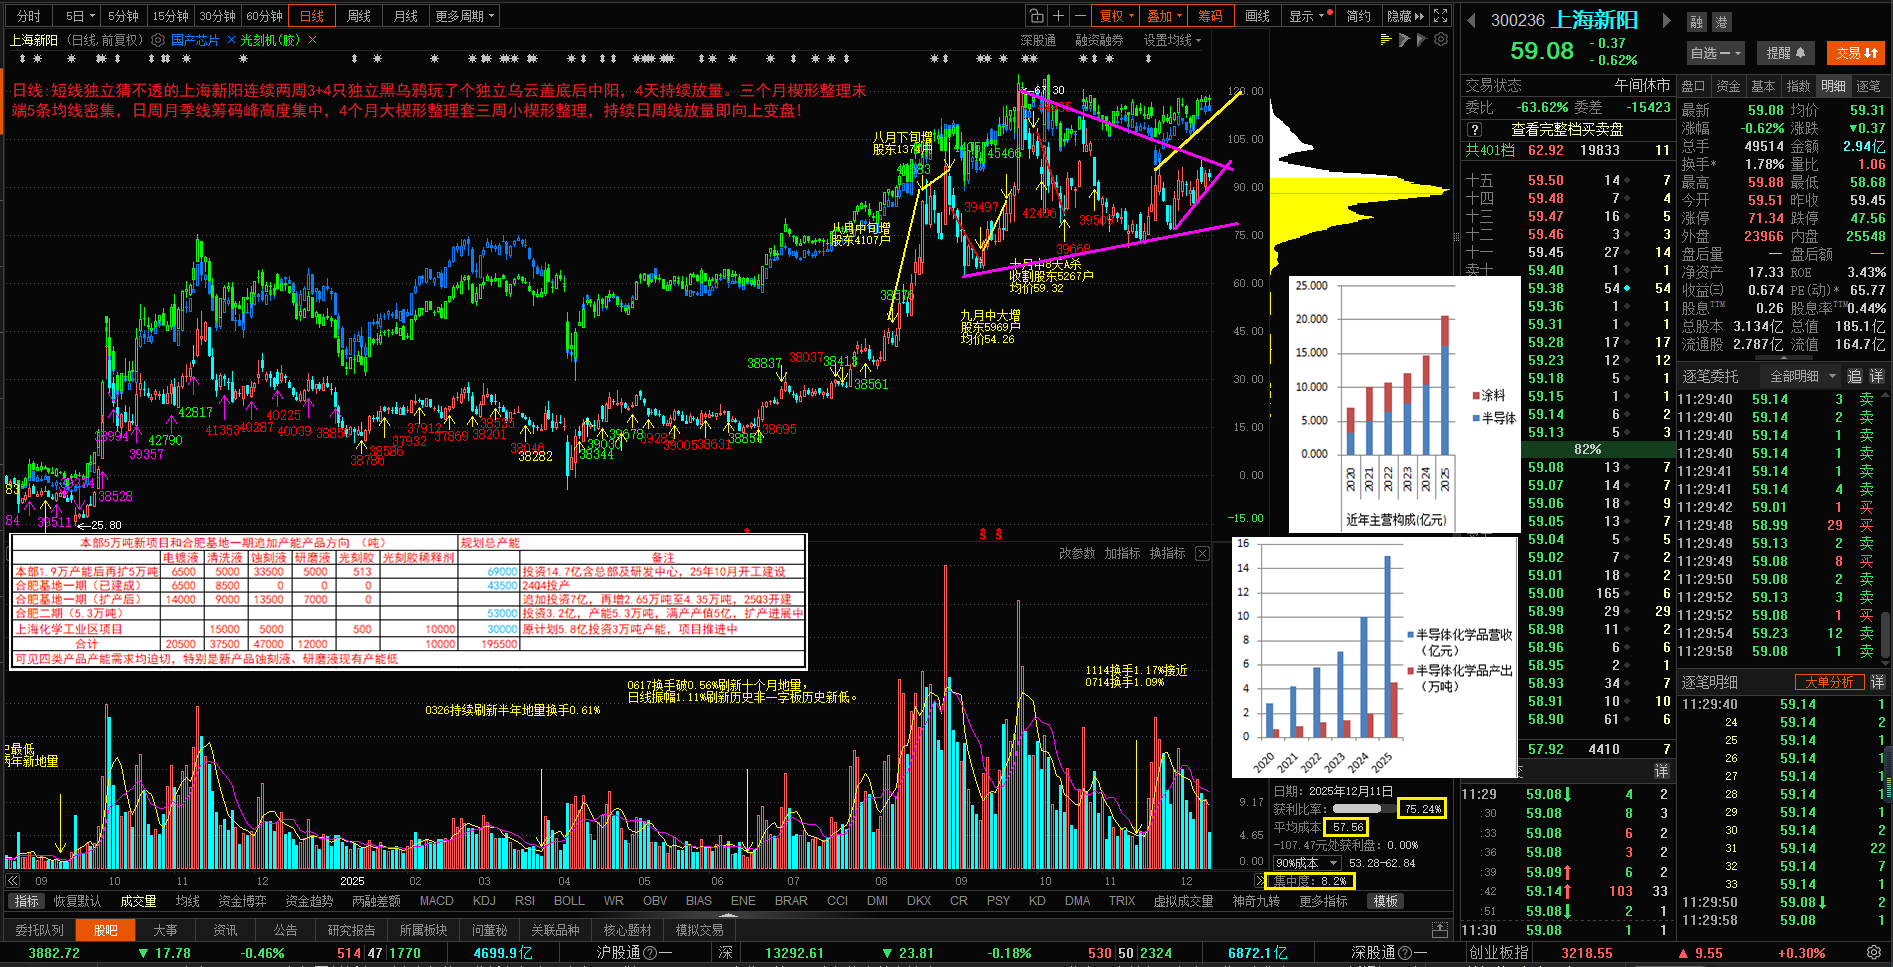
Task: Go to the previous stock arrow
Action: [x=1472, y=20]
